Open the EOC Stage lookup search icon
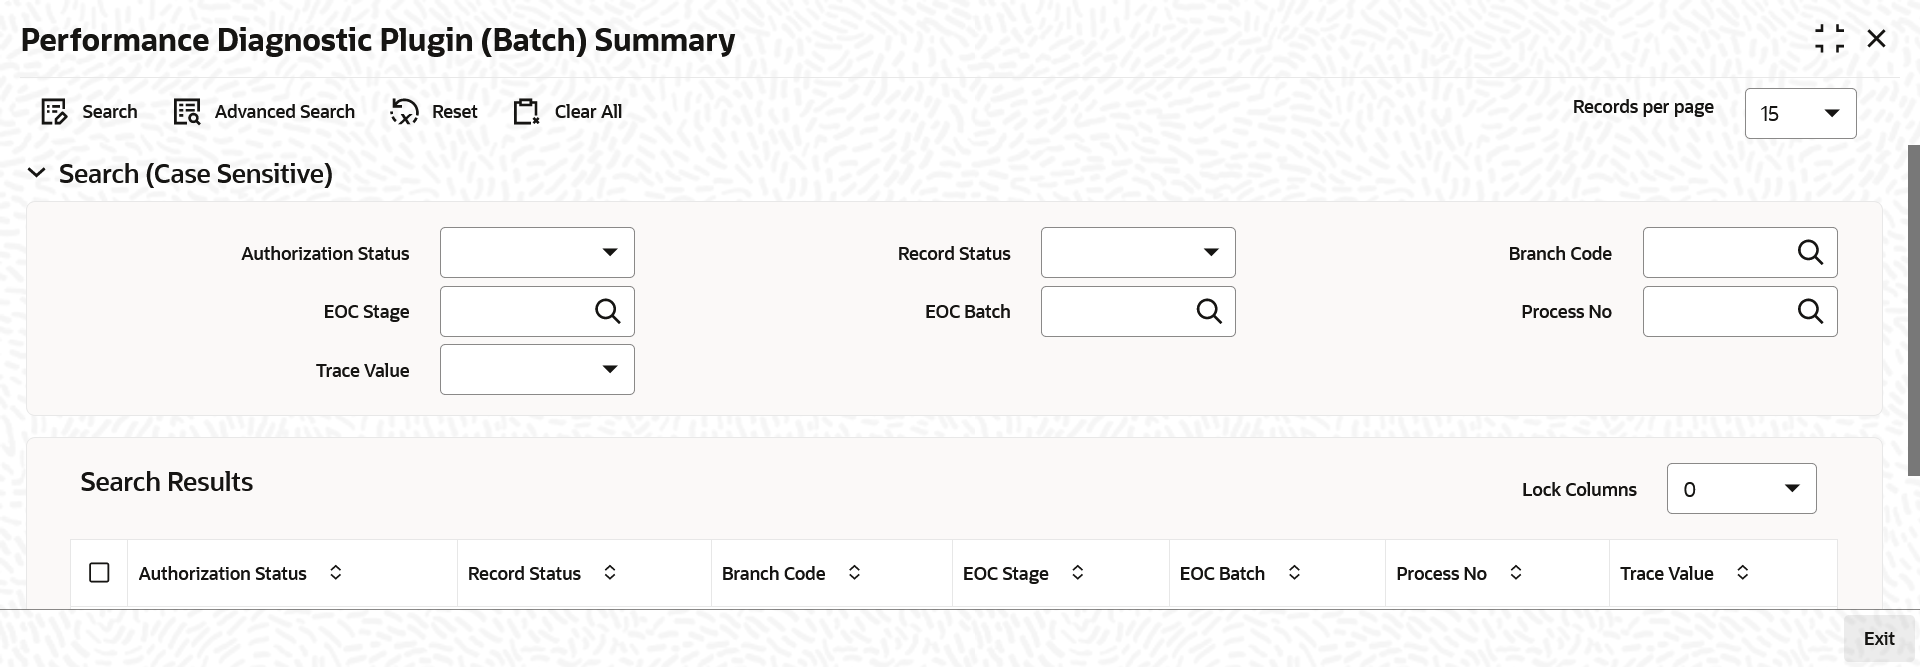This screenshot has width=1920, height=667. pos(608,311)
